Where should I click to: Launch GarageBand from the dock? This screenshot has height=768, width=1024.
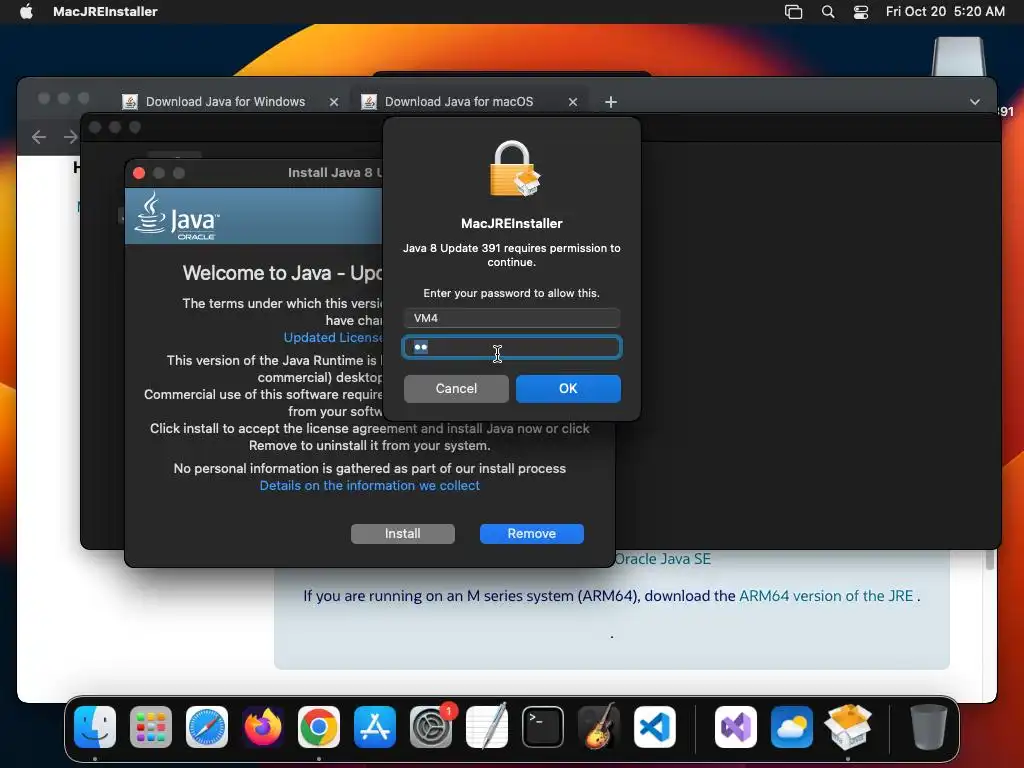[599, 727]
